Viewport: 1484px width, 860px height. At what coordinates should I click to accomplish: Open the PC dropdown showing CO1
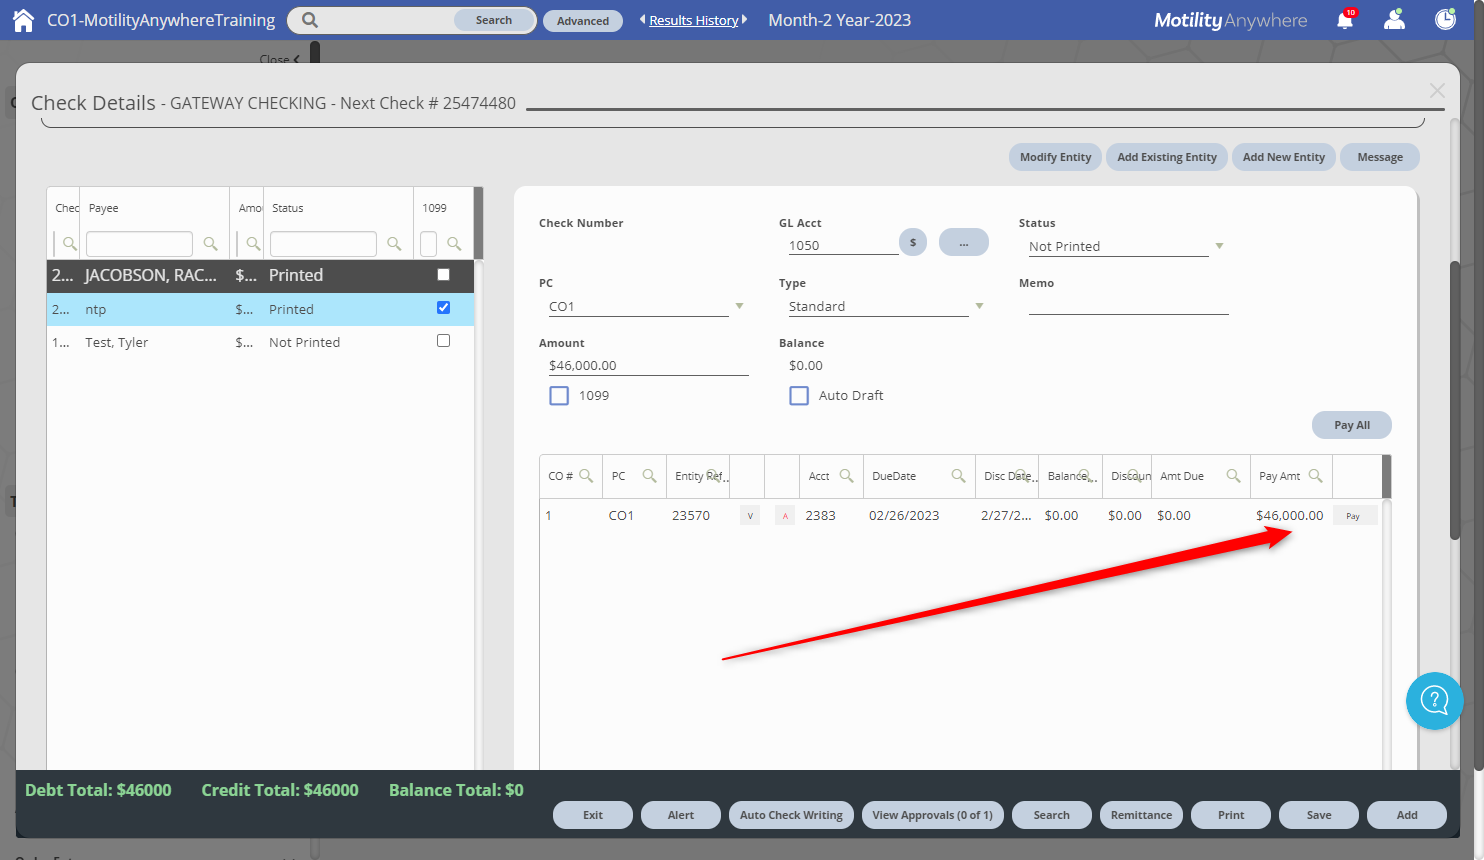pyautogui.click(x=739, y=306)
